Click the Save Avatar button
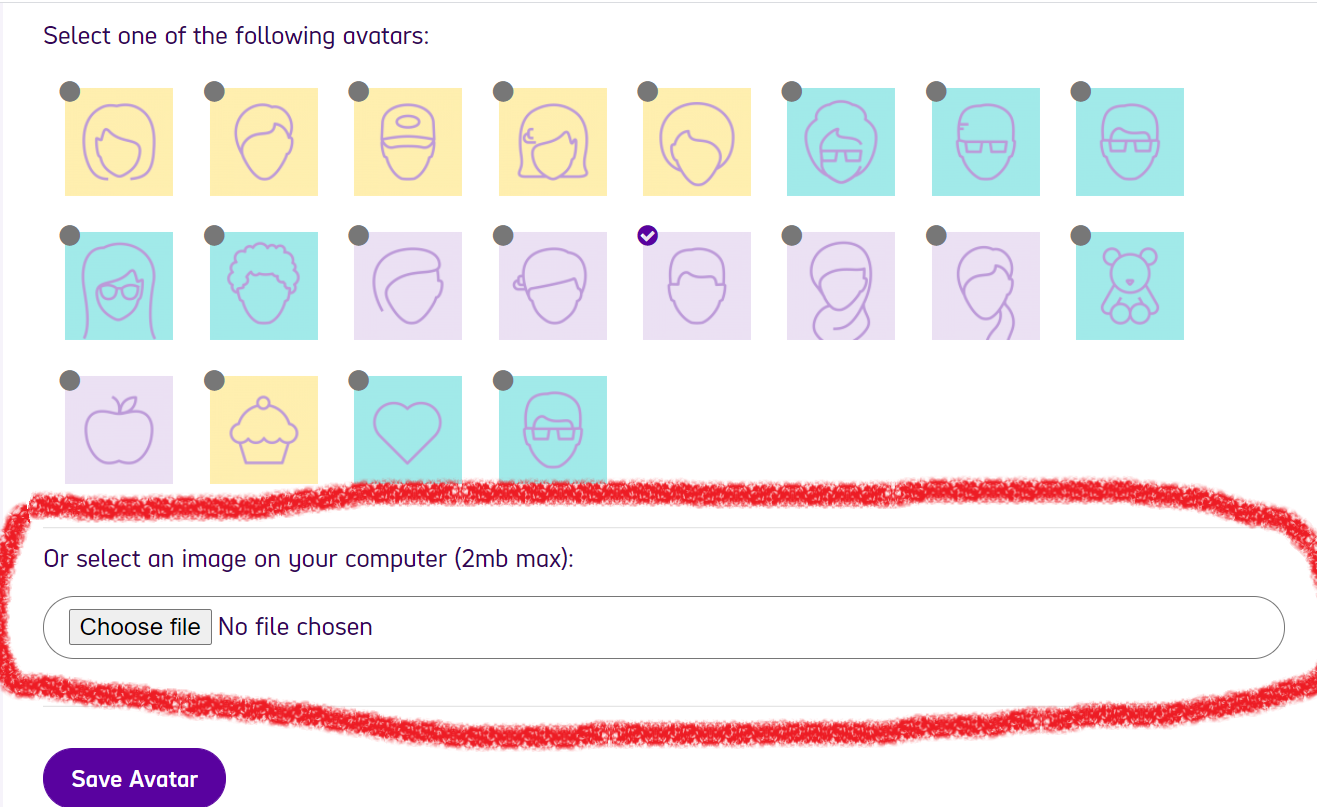The width and height of the screenshot is (1317, 807). [135, 779]
